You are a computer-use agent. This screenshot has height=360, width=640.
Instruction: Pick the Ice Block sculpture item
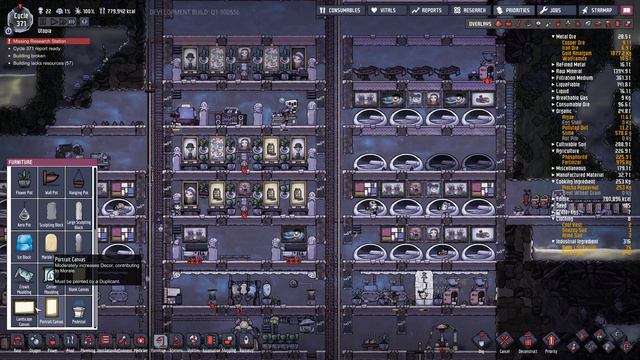[x=24, y=246]
